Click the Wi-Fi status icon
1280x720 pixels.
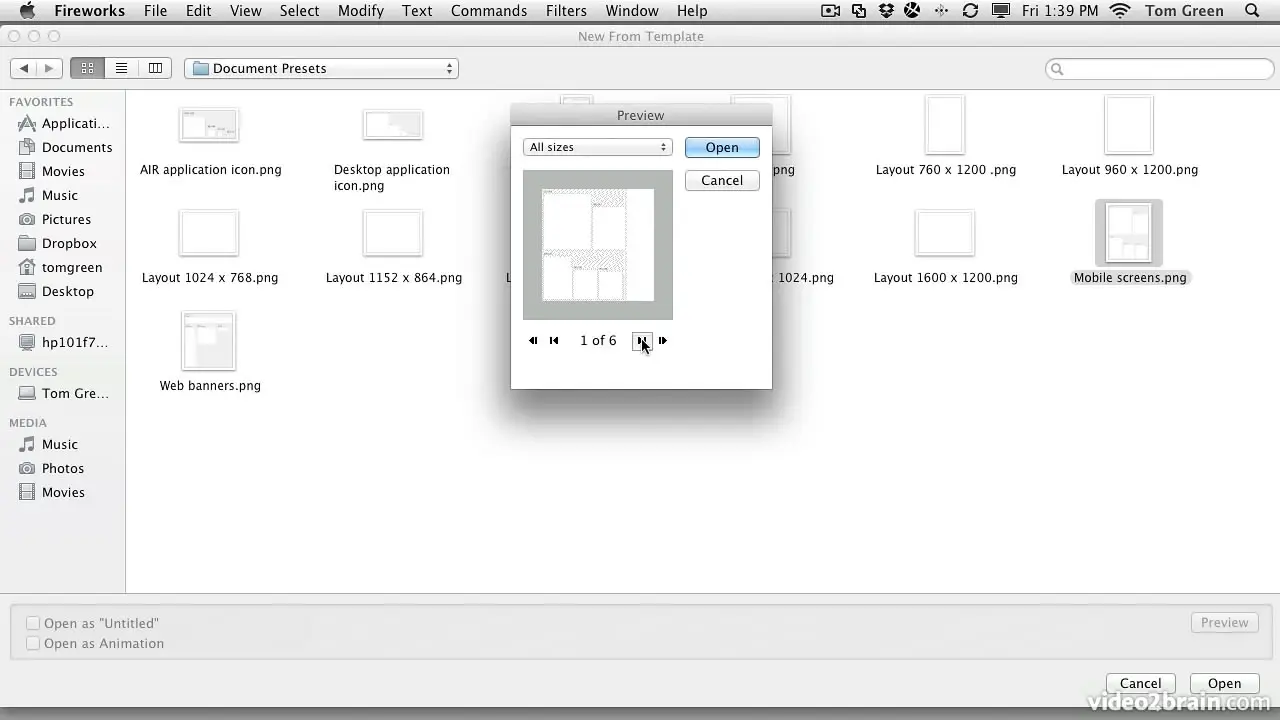pyautogui.click(x=1120, y=11)
